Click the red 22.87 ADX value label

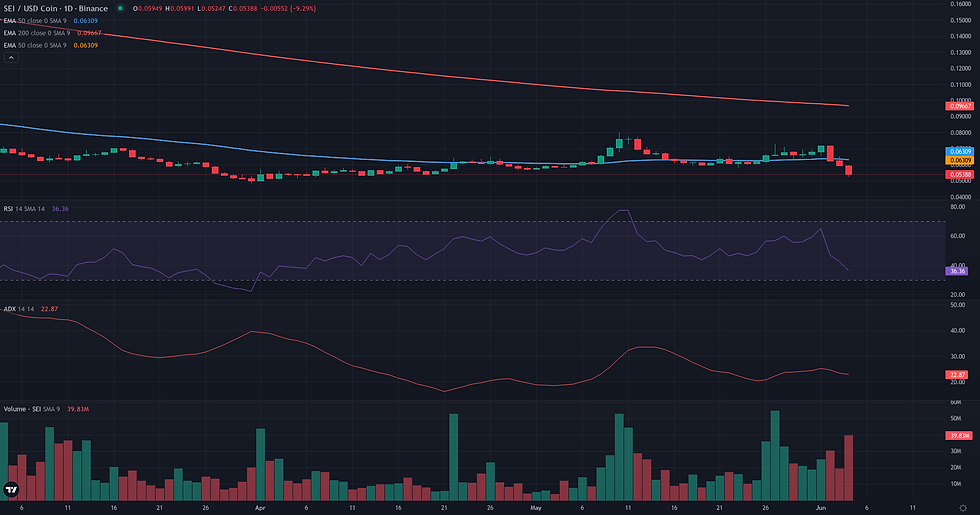(x=957, y=375)
